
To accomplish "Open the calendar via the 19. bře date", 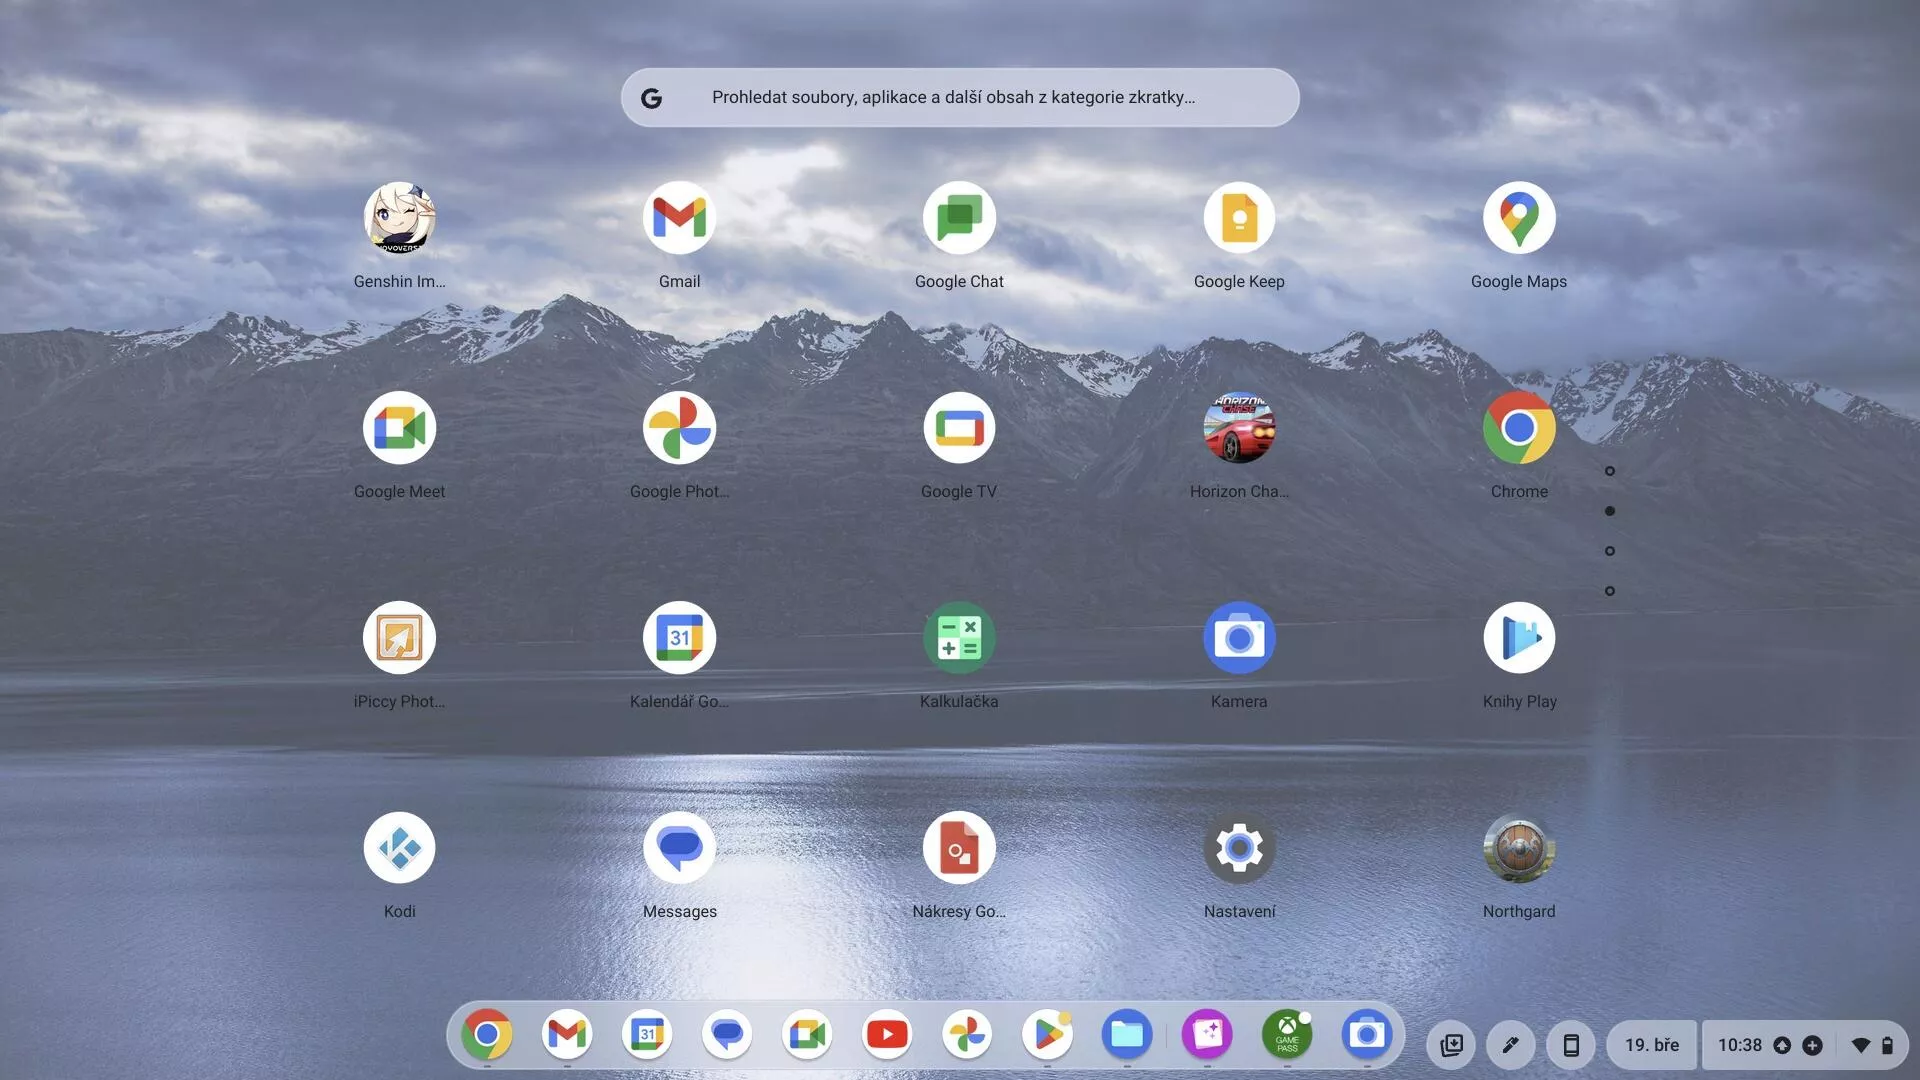I will pyautogui.click(x=1652, y=1045).
